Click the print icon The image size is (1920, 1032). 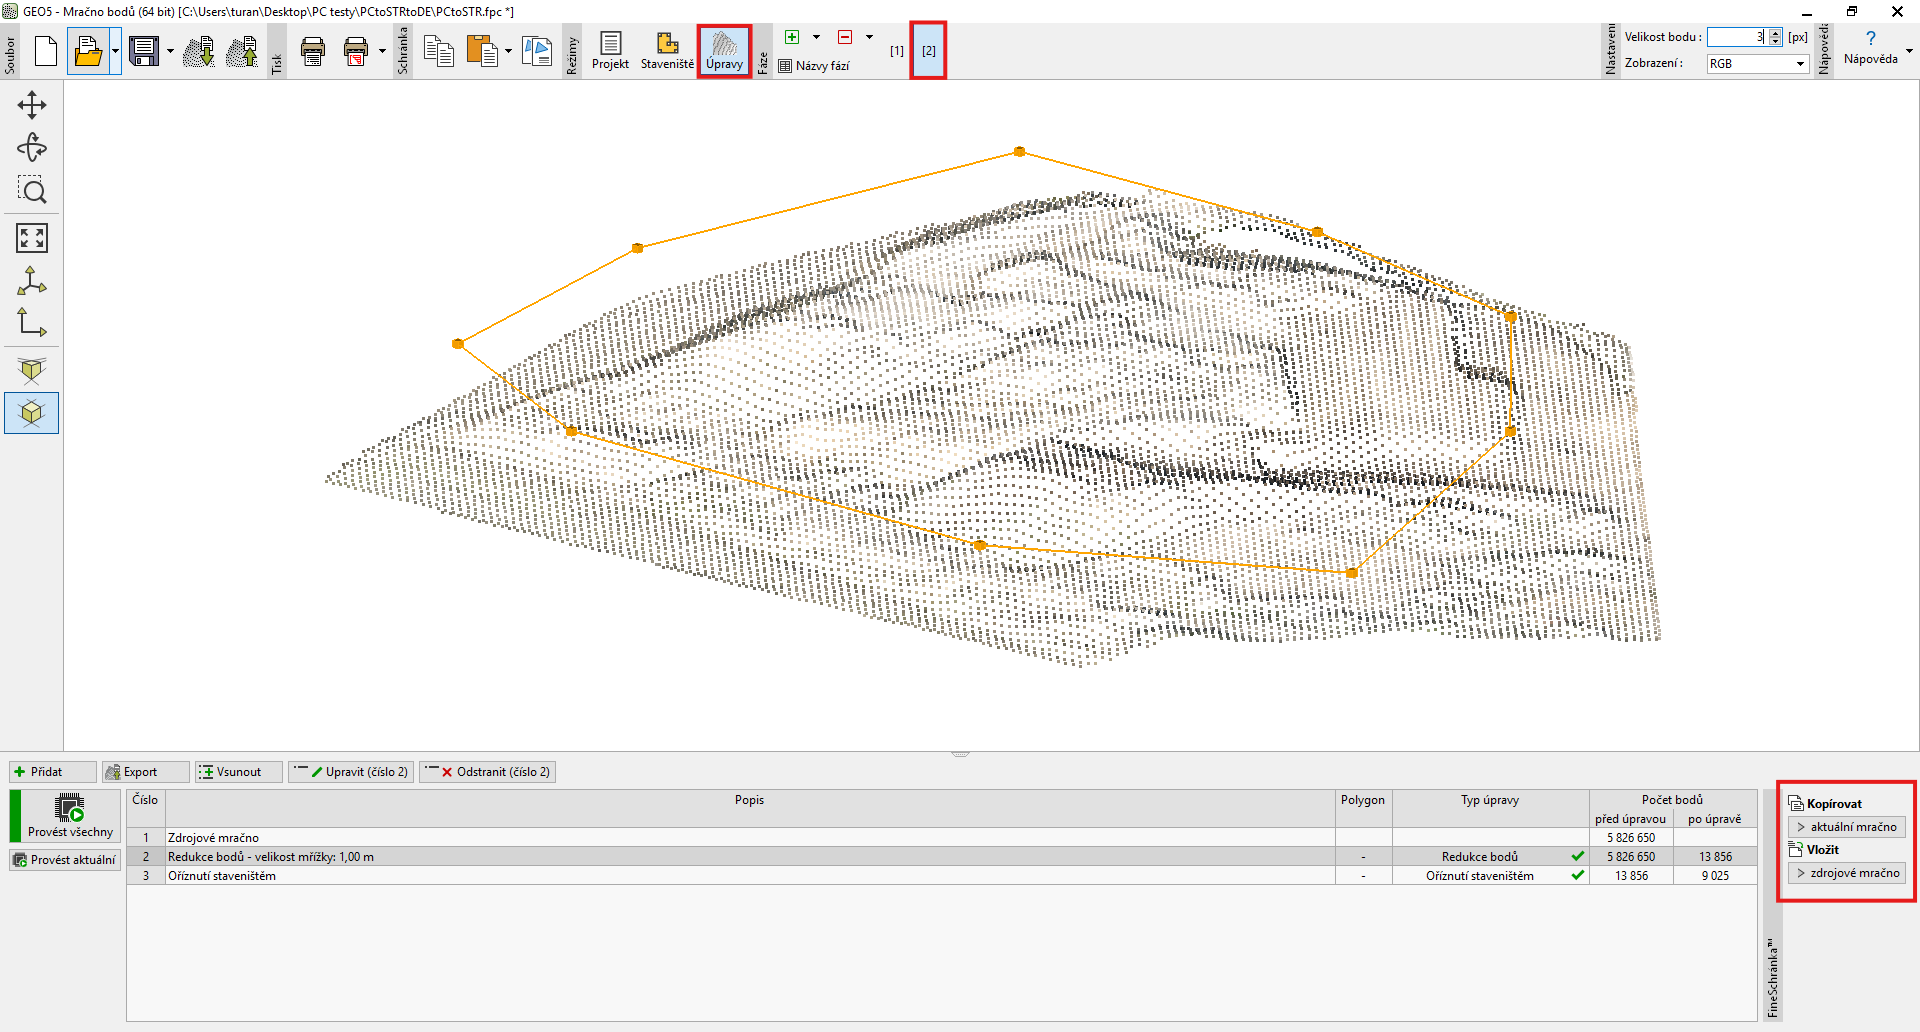coord(313,51)
